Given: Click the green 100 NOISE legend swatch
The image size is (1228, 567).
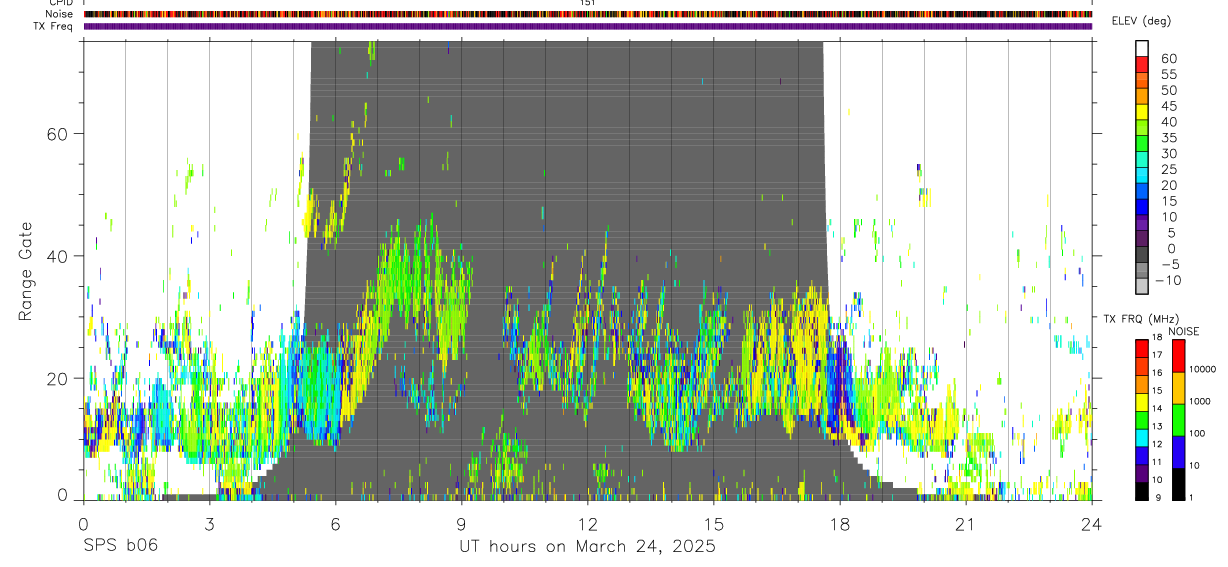Looking at the screenshot, I should pos(1179,420).
